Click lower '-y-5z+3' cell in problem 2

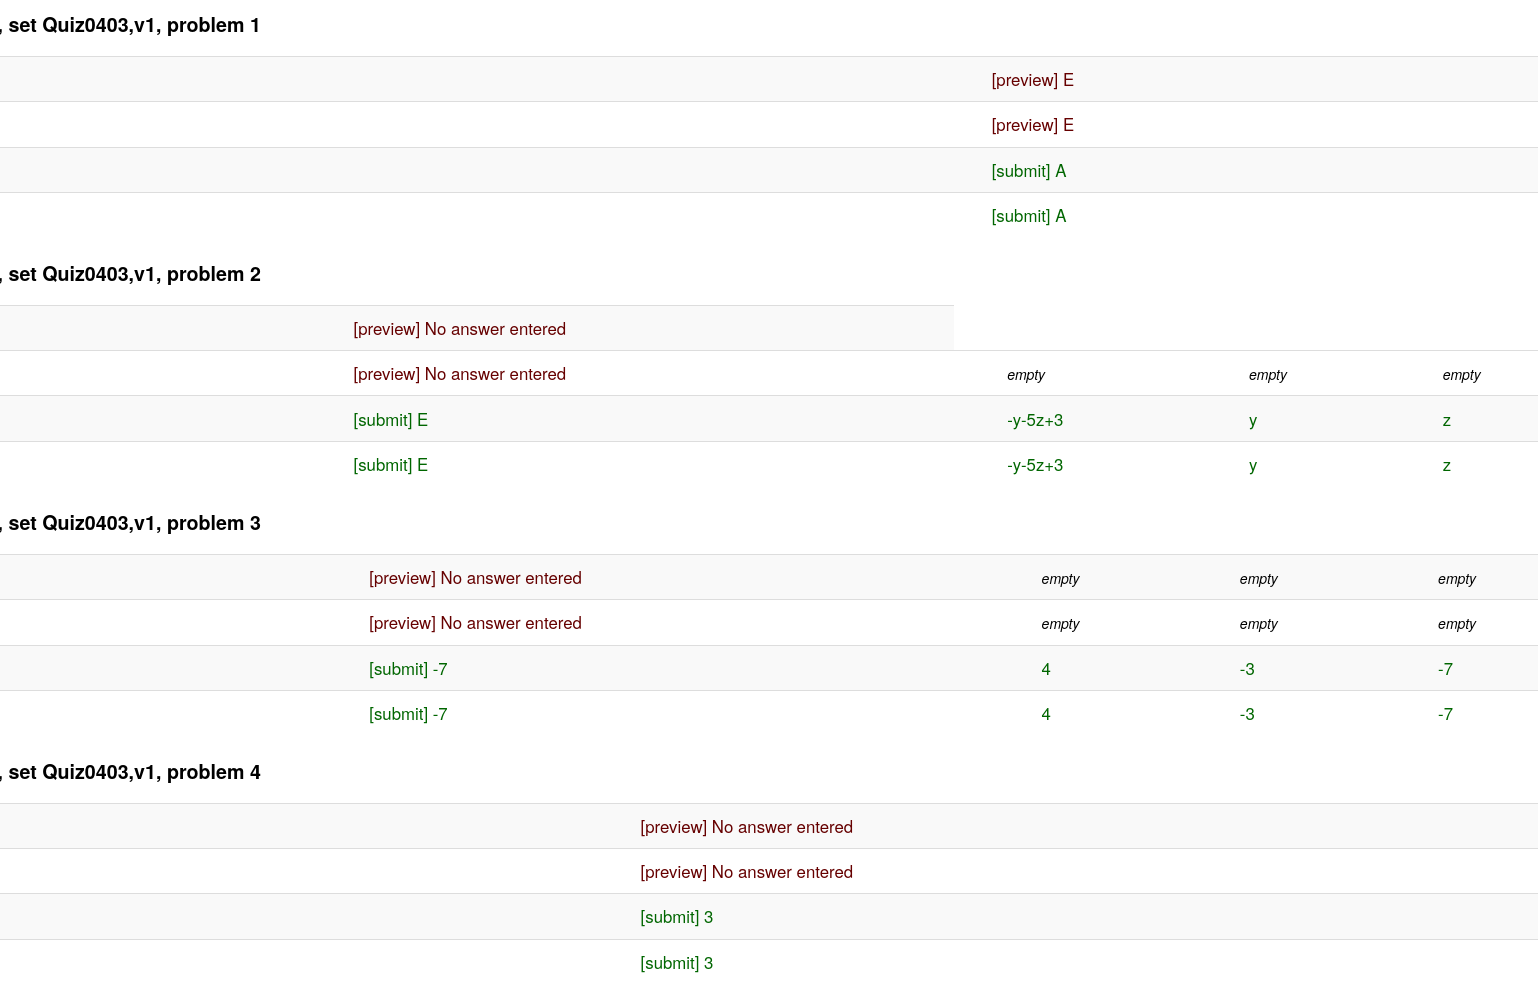(x=1035, y=465)
